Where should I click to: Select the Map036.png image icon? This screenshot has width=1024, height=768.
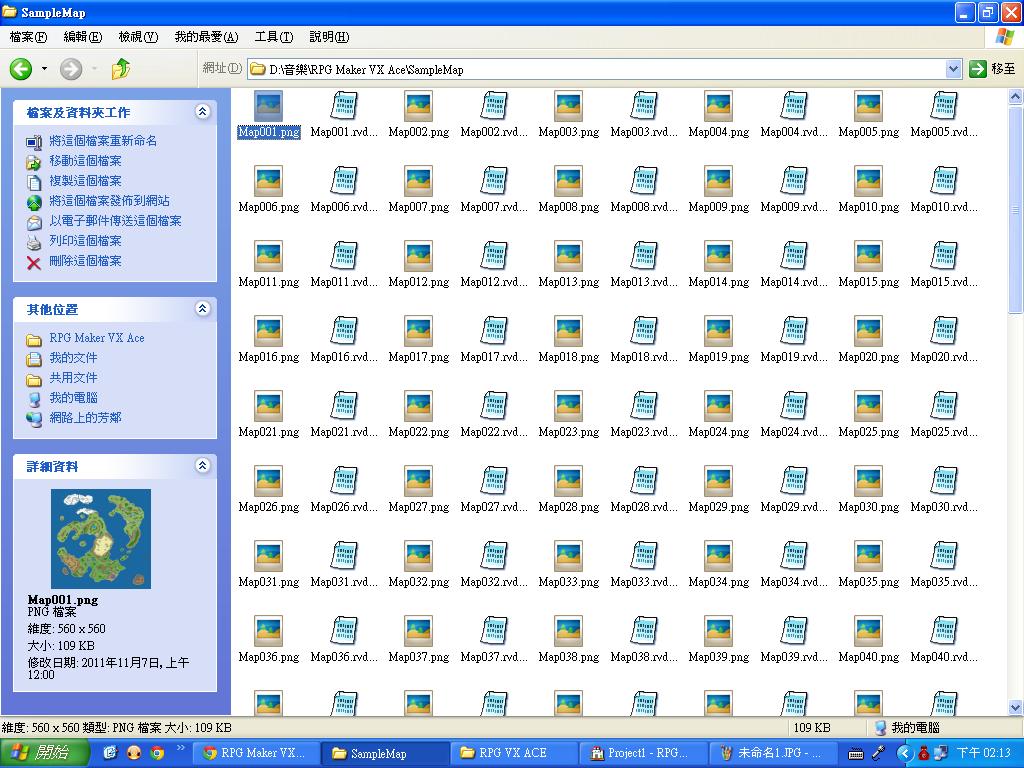coord(268,632)
